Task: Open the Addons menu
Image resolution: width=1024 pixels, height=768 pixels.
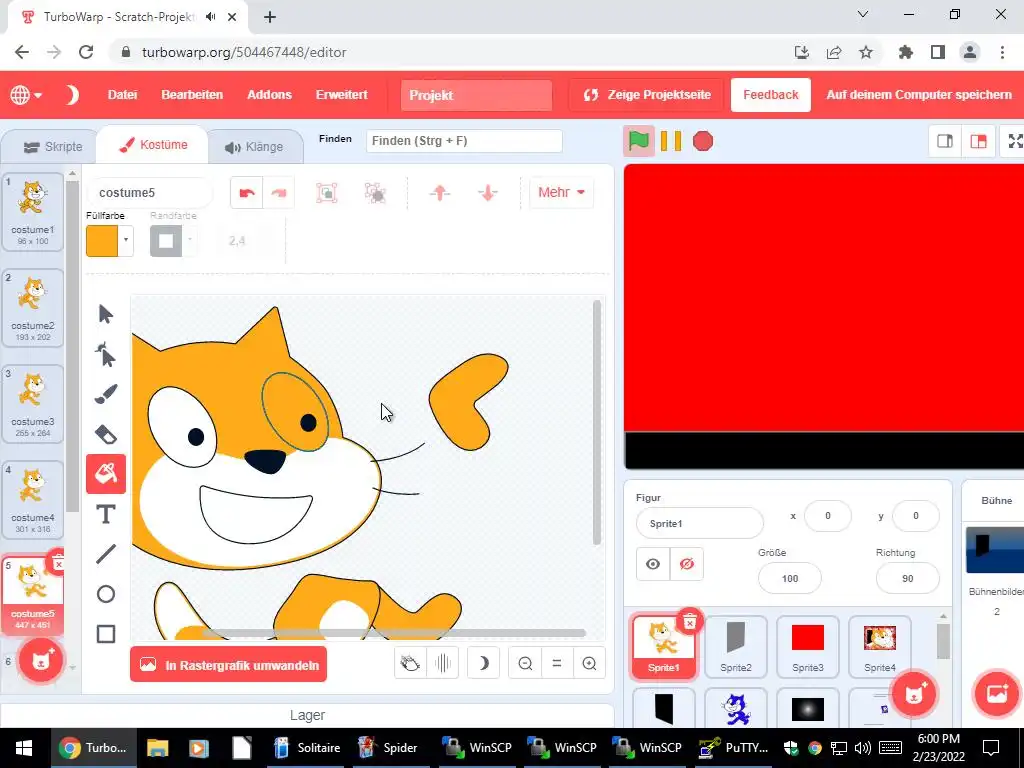Action: pyautogui.click(x=269, y=95)
